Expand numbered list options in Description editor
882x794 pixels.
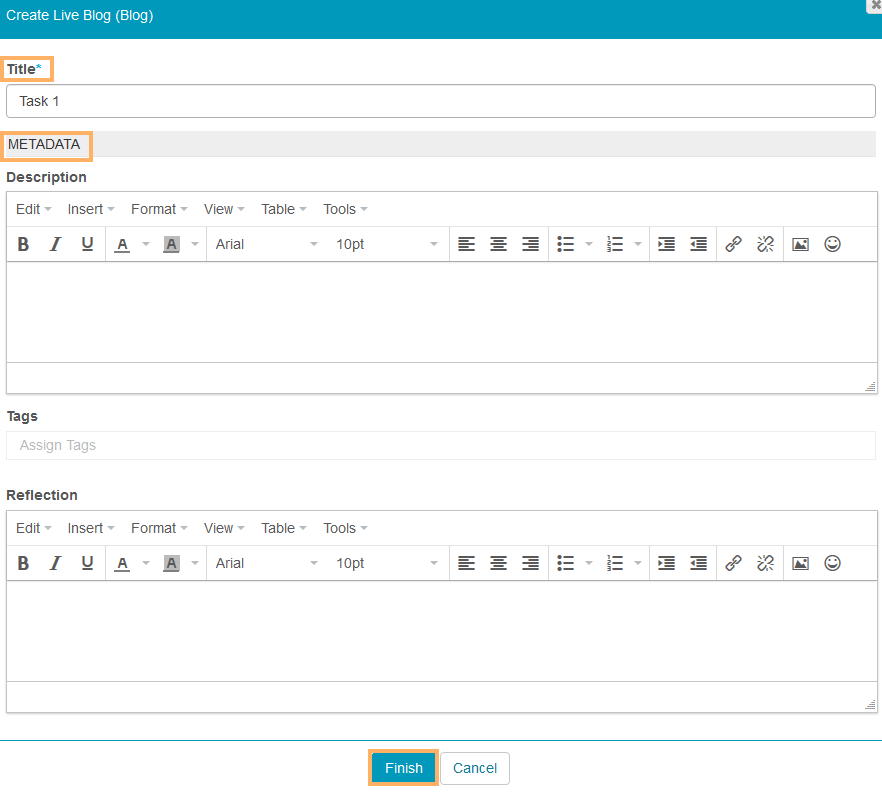point(638,244)
